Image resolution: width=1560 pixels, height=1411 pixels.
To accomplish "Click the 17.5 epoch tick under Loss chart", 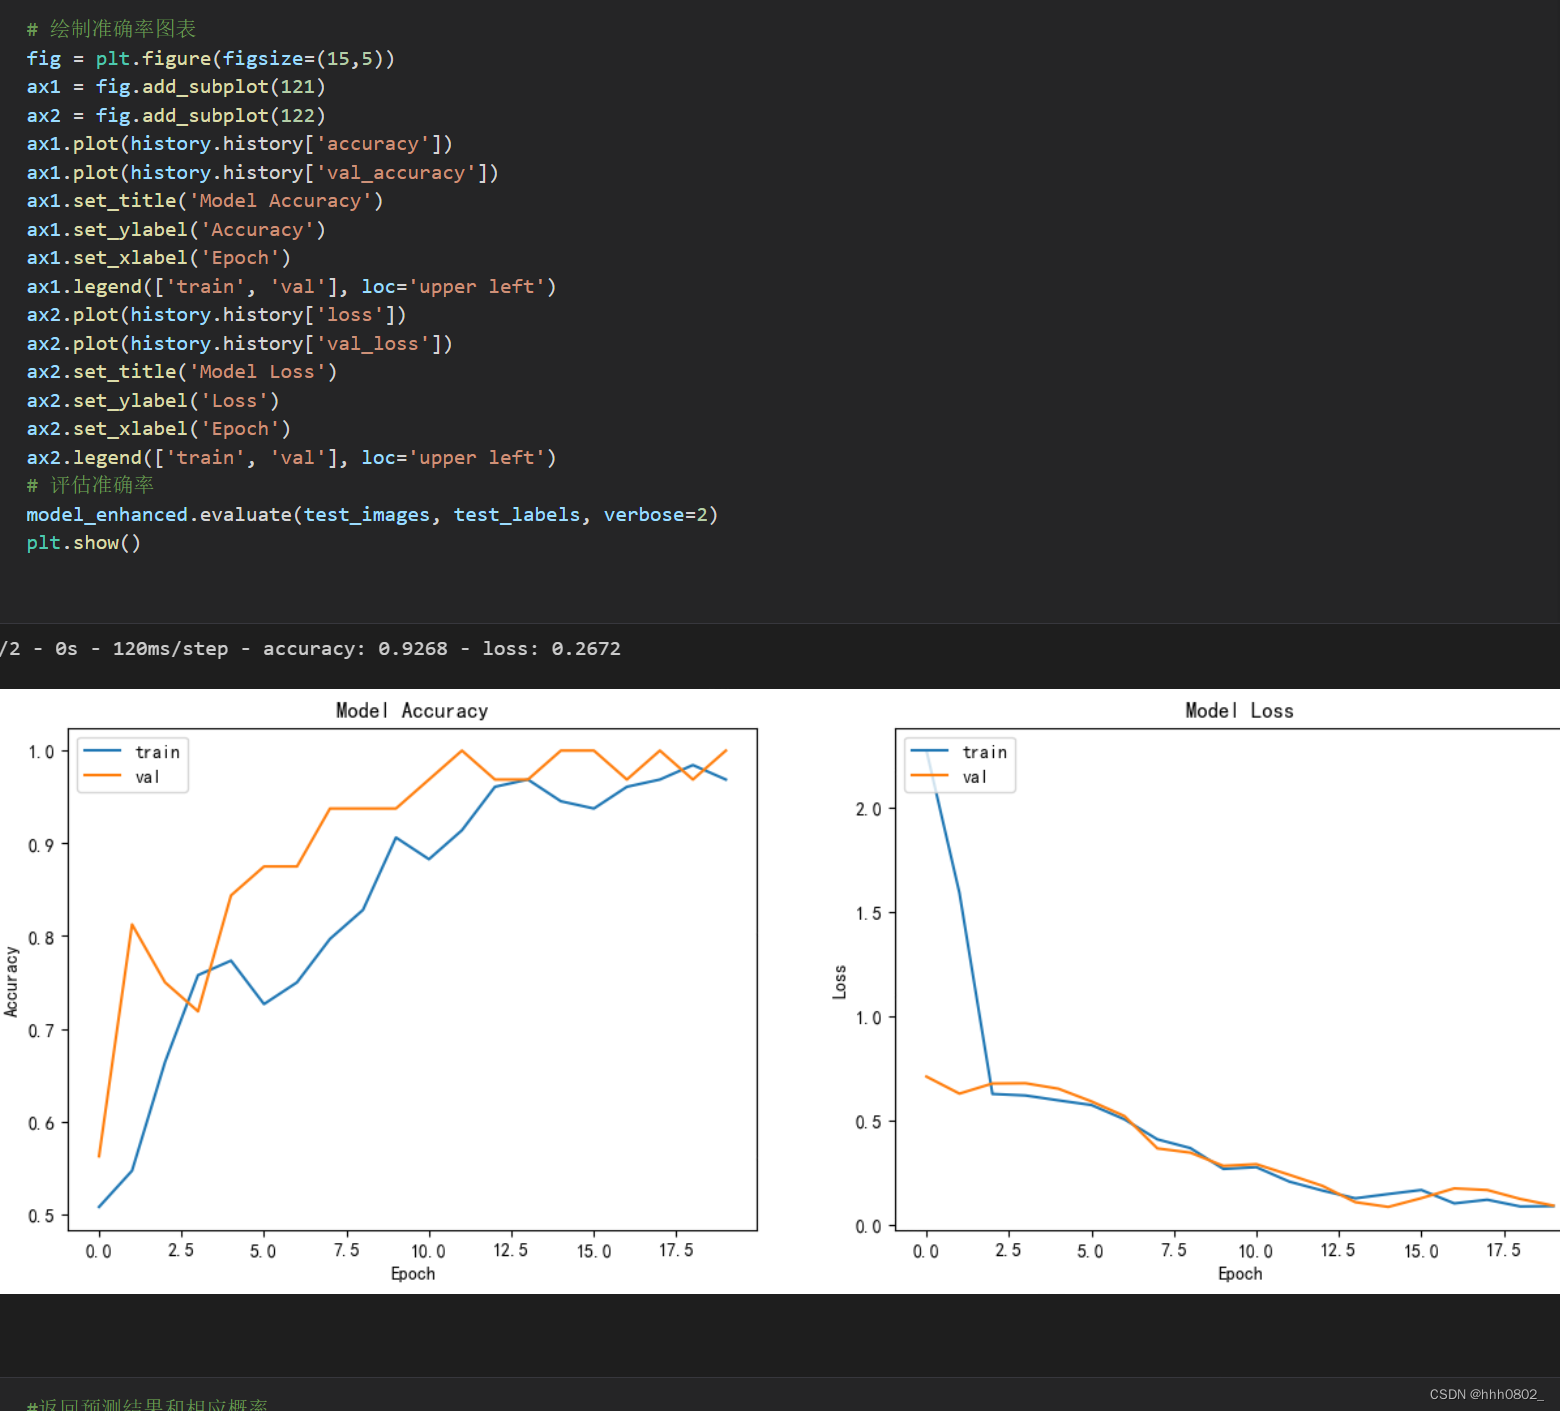I will (1503, 1251).
